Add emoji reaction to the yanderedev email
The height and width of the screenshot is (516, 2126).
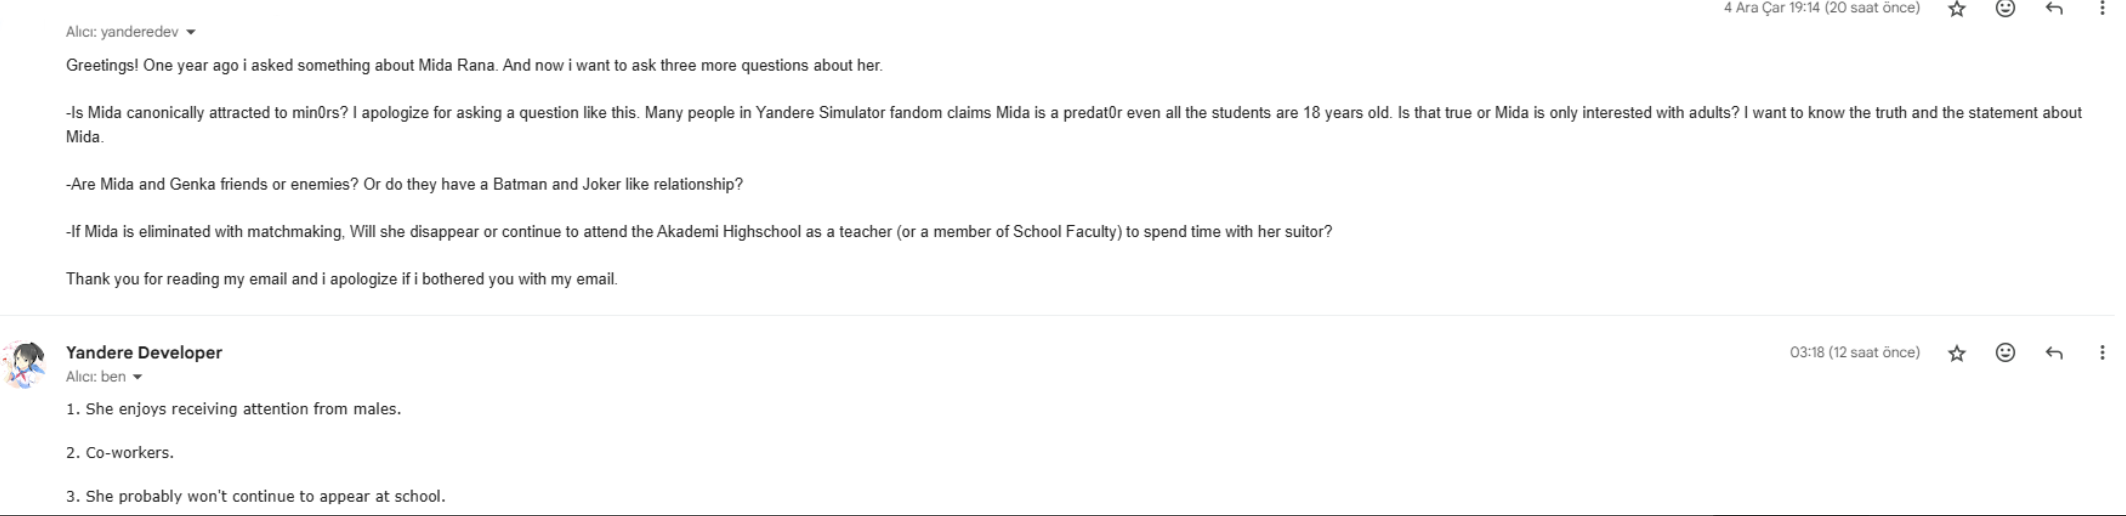[2005, 9]
